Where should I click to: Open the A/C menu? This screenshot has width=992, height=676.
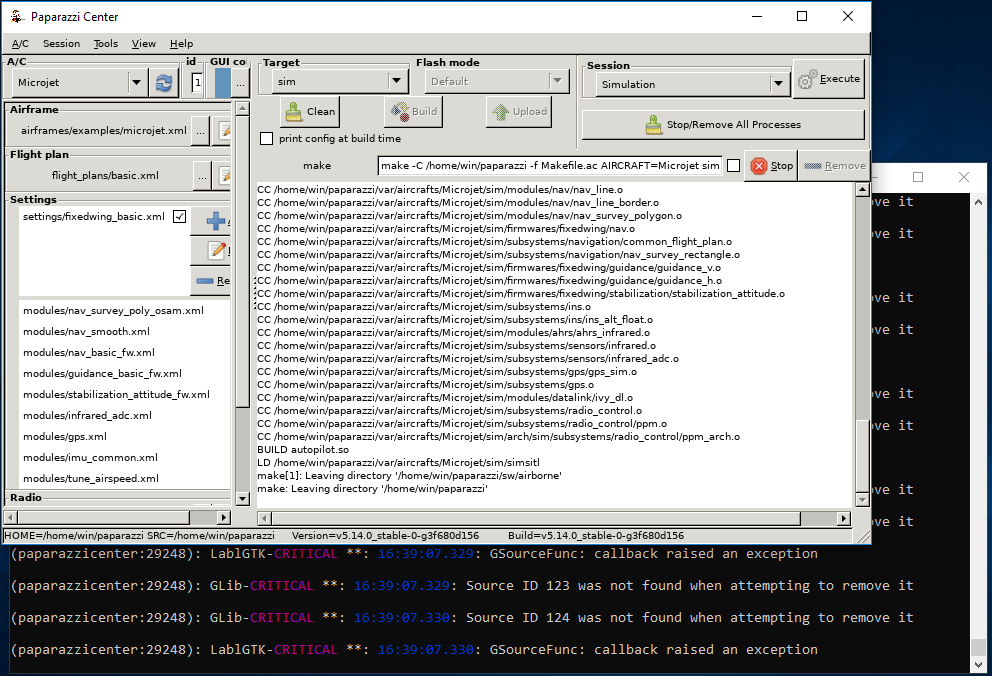[x=20, y=44]
